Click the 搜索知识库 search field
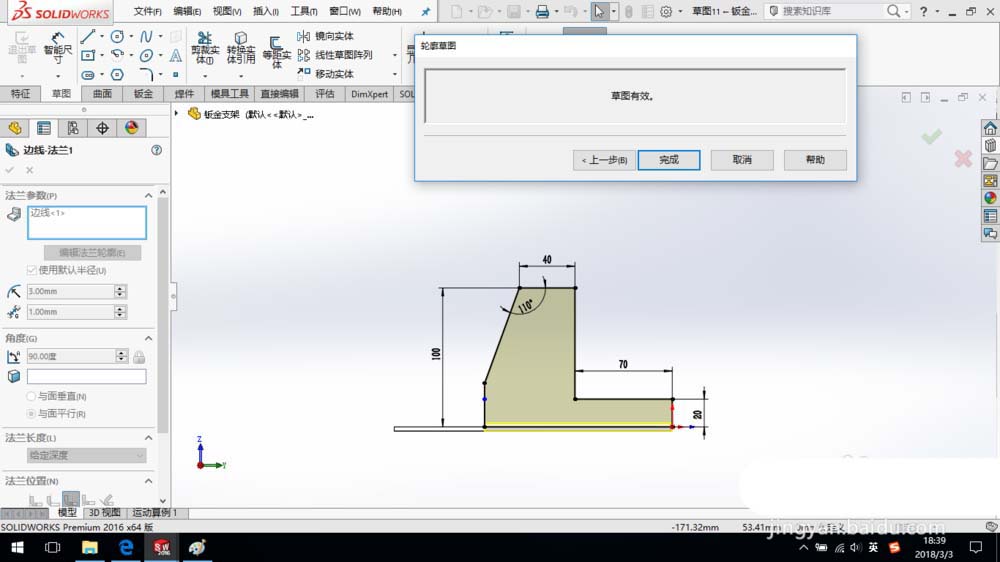The width and height of the screenshot is (1000, 562). pyautogui.click(x=832, y=11)
